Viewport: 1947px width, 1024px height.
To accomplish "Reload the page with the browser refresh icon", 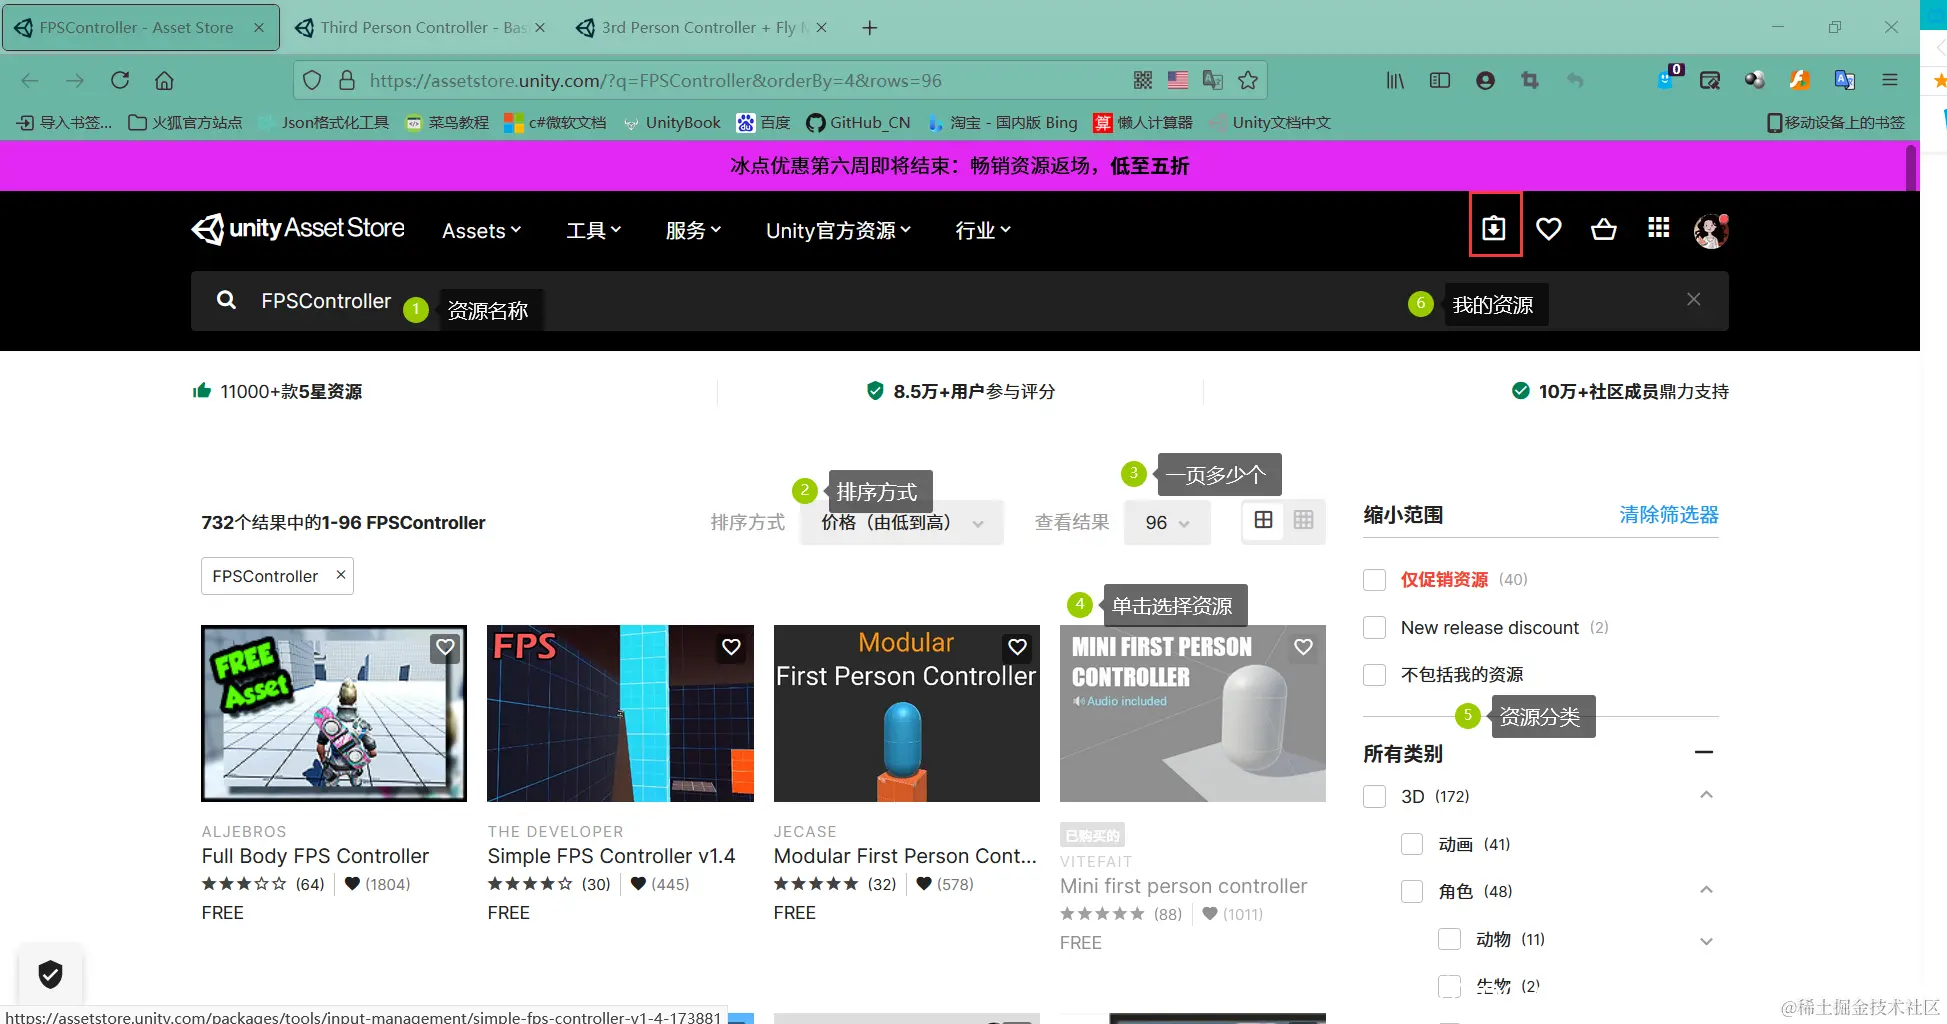I will 120,80.
